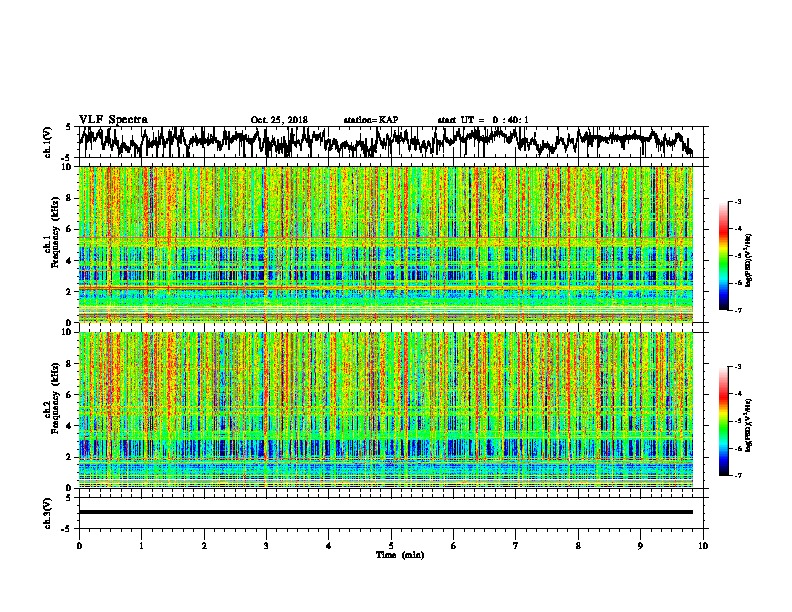792x612 pixels.
Task: Click the ch.3(V) flat black trace
Action: (386, 512)
